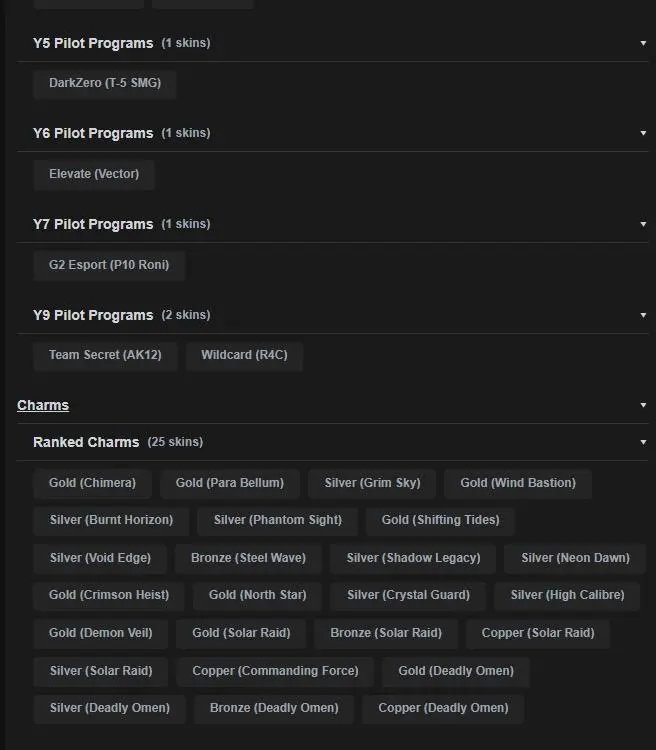This screenshot has width=656, height=750.
Task: Open the Charms heading link
Action: pos(43,405)
